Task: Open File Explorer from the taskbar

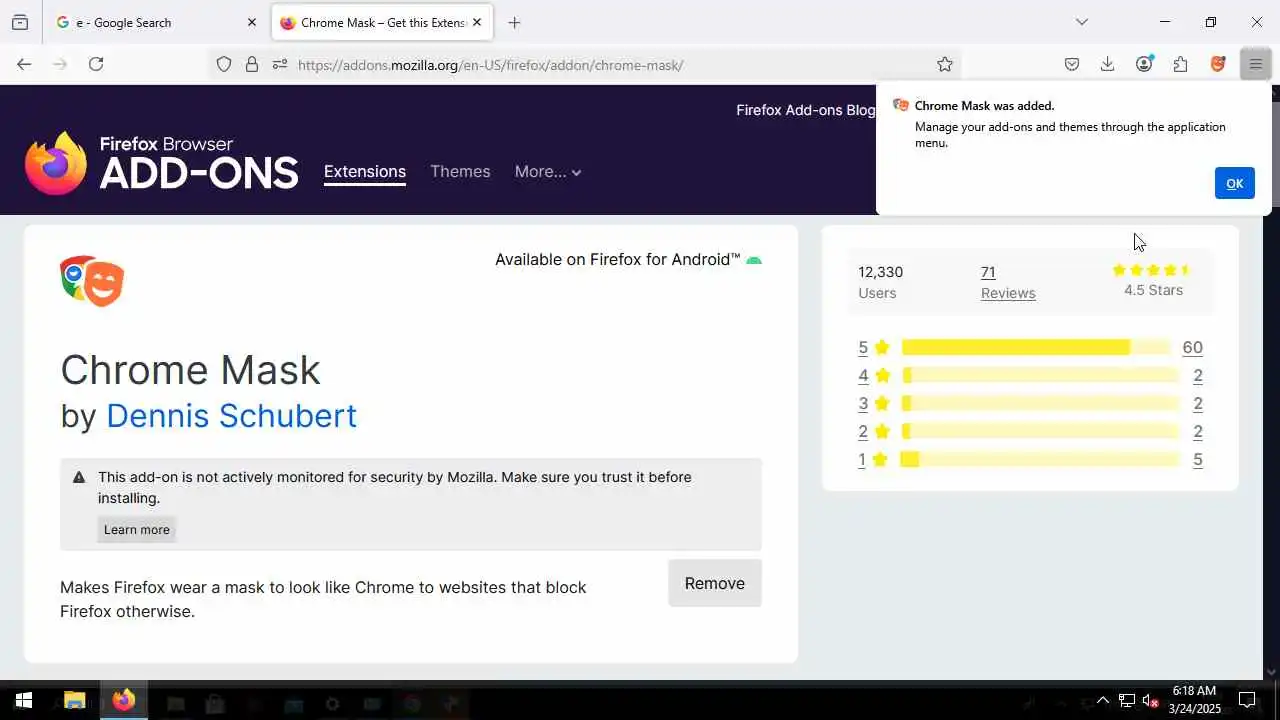Action: point(75,701)
